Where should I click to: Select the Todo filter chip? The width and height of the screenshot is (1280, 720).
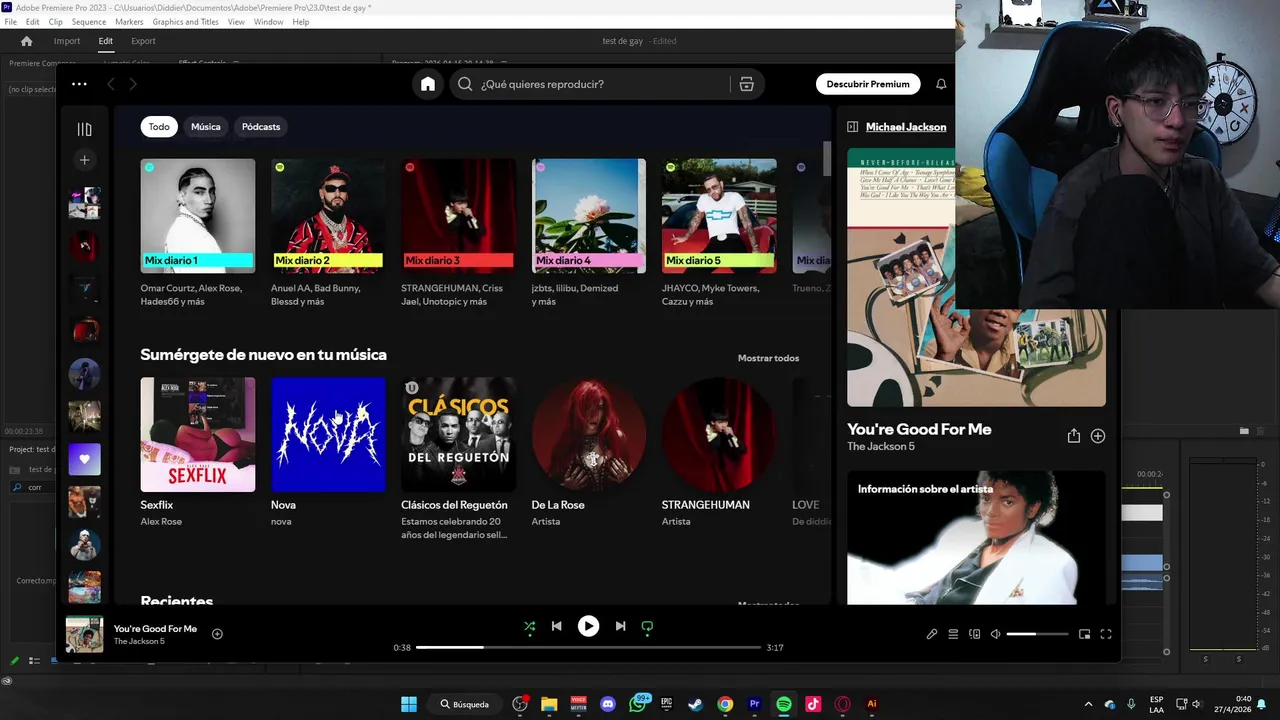[x=159, y=127]
